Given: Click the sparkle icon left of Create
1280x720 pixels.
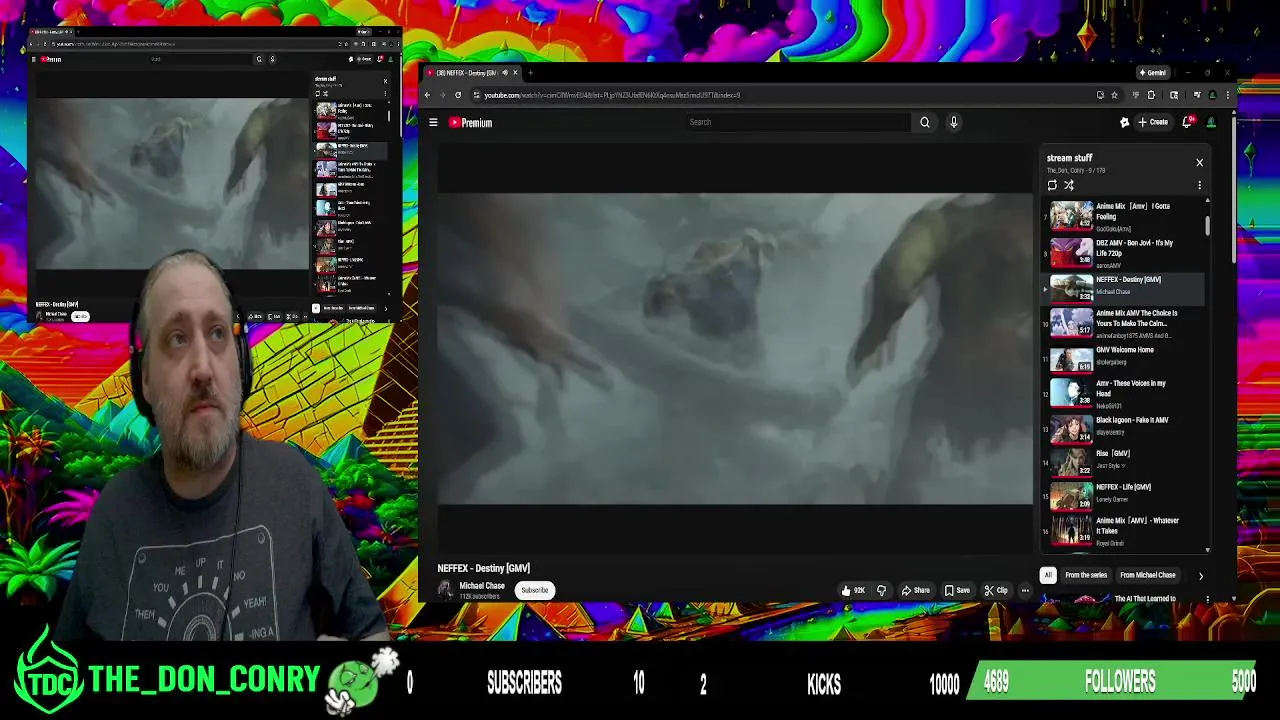Looking at the screenshot, I should (x=1124, y=122).
